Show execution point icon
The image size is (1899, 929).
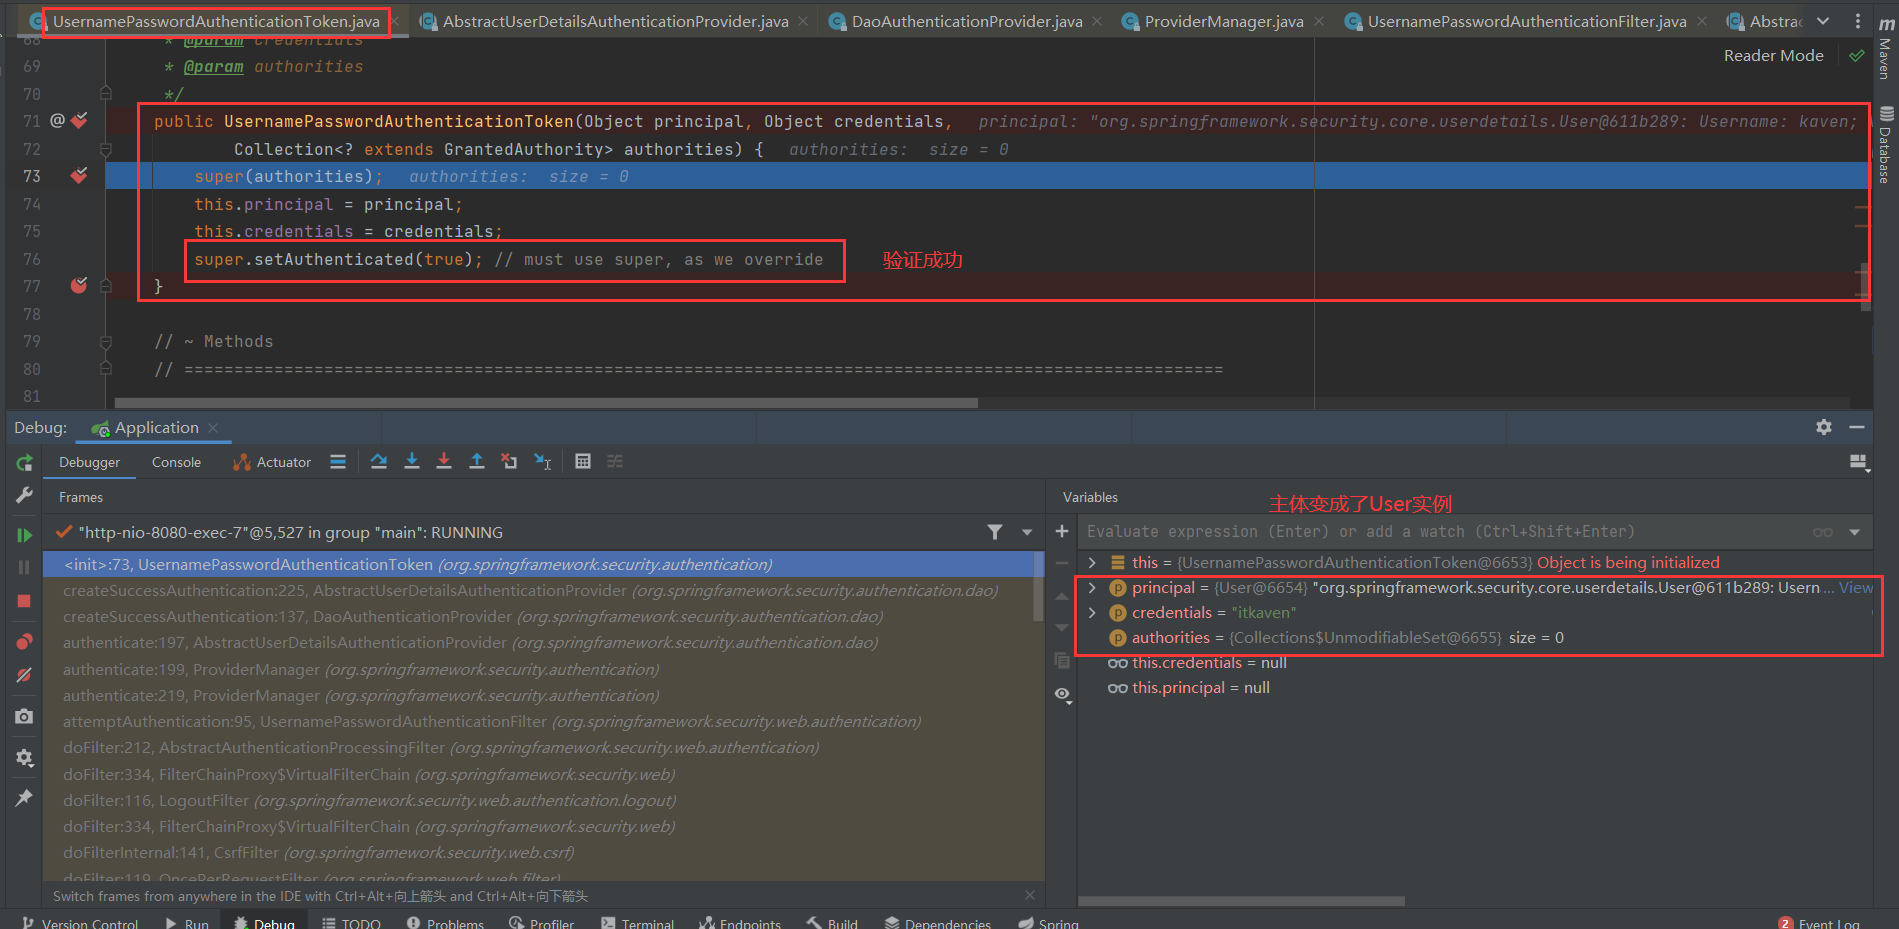coord(338,462)
